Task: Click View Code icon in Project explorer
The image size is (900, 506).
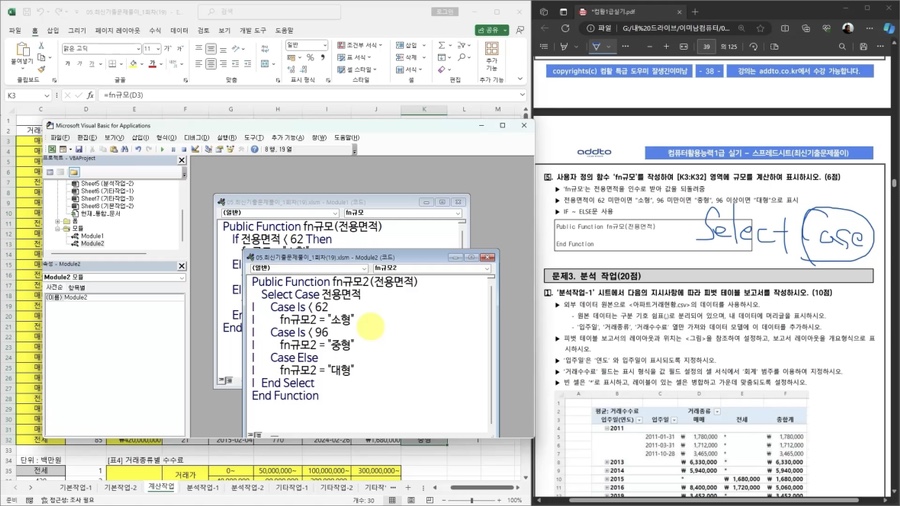Action: tap(50, 172)
